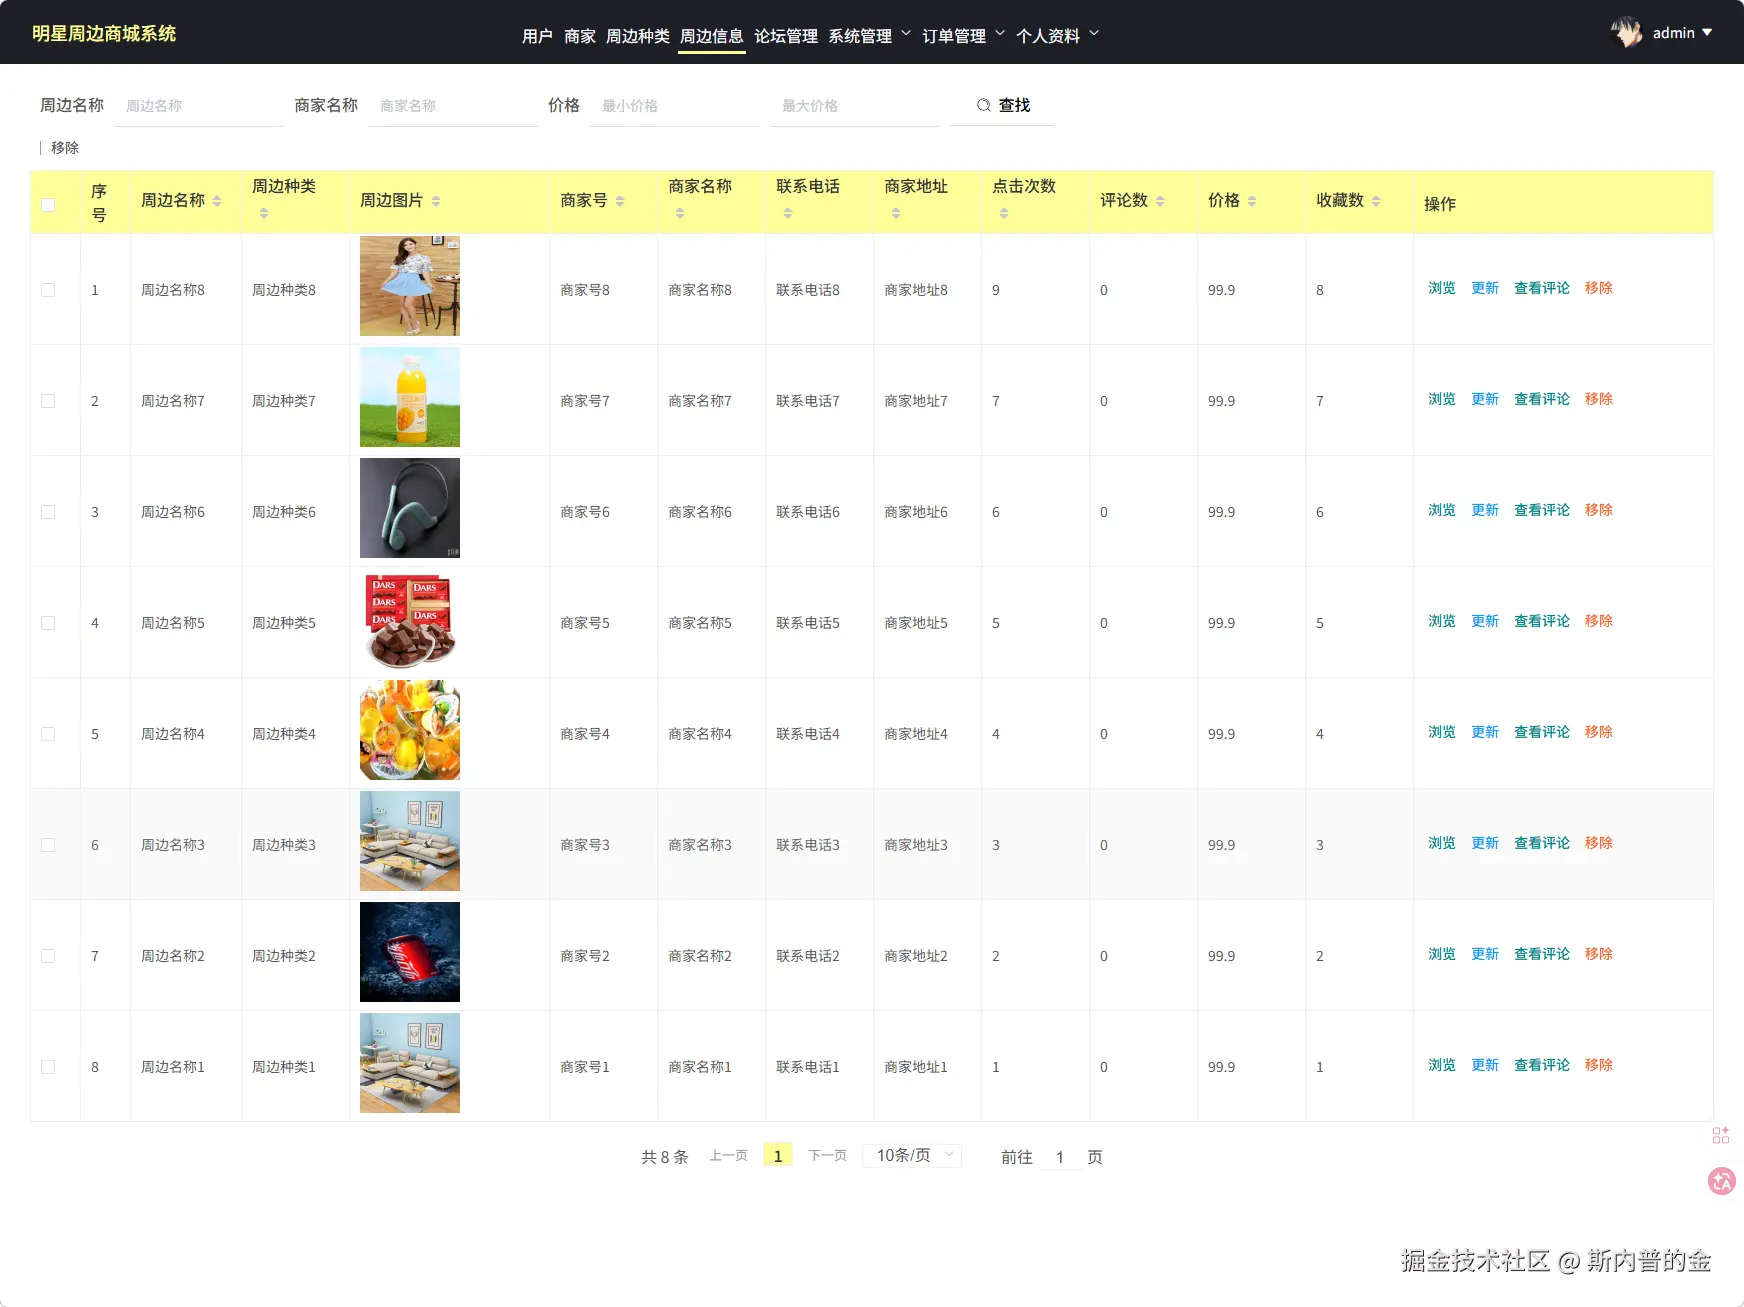Focus the 周边名称 search field
The image size is (1744, 1307).
point(199,106)
